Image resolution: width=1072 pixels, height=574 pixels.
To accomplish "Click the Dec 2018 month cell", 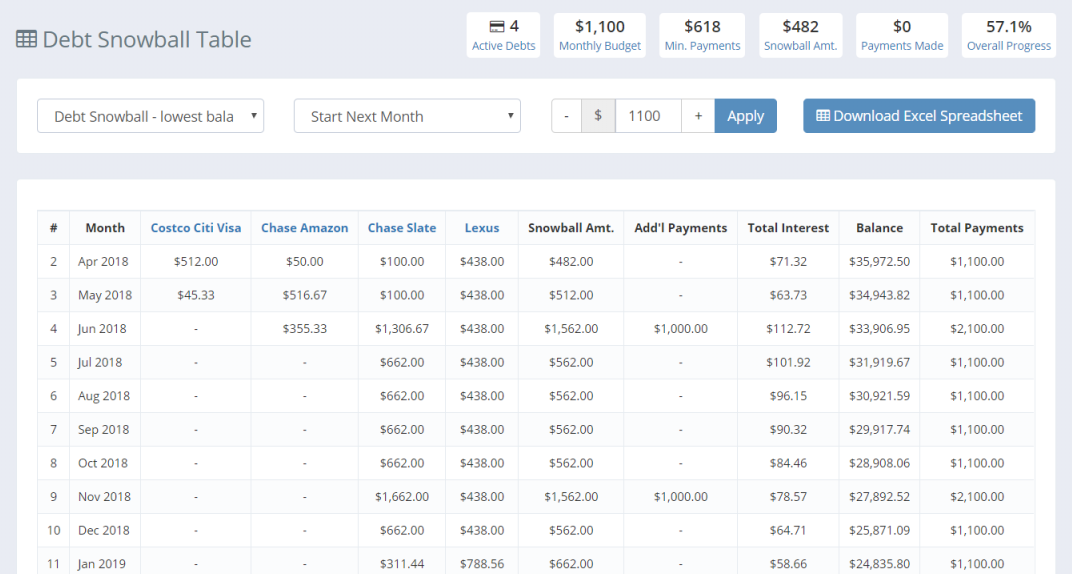I will coord(103,530).
